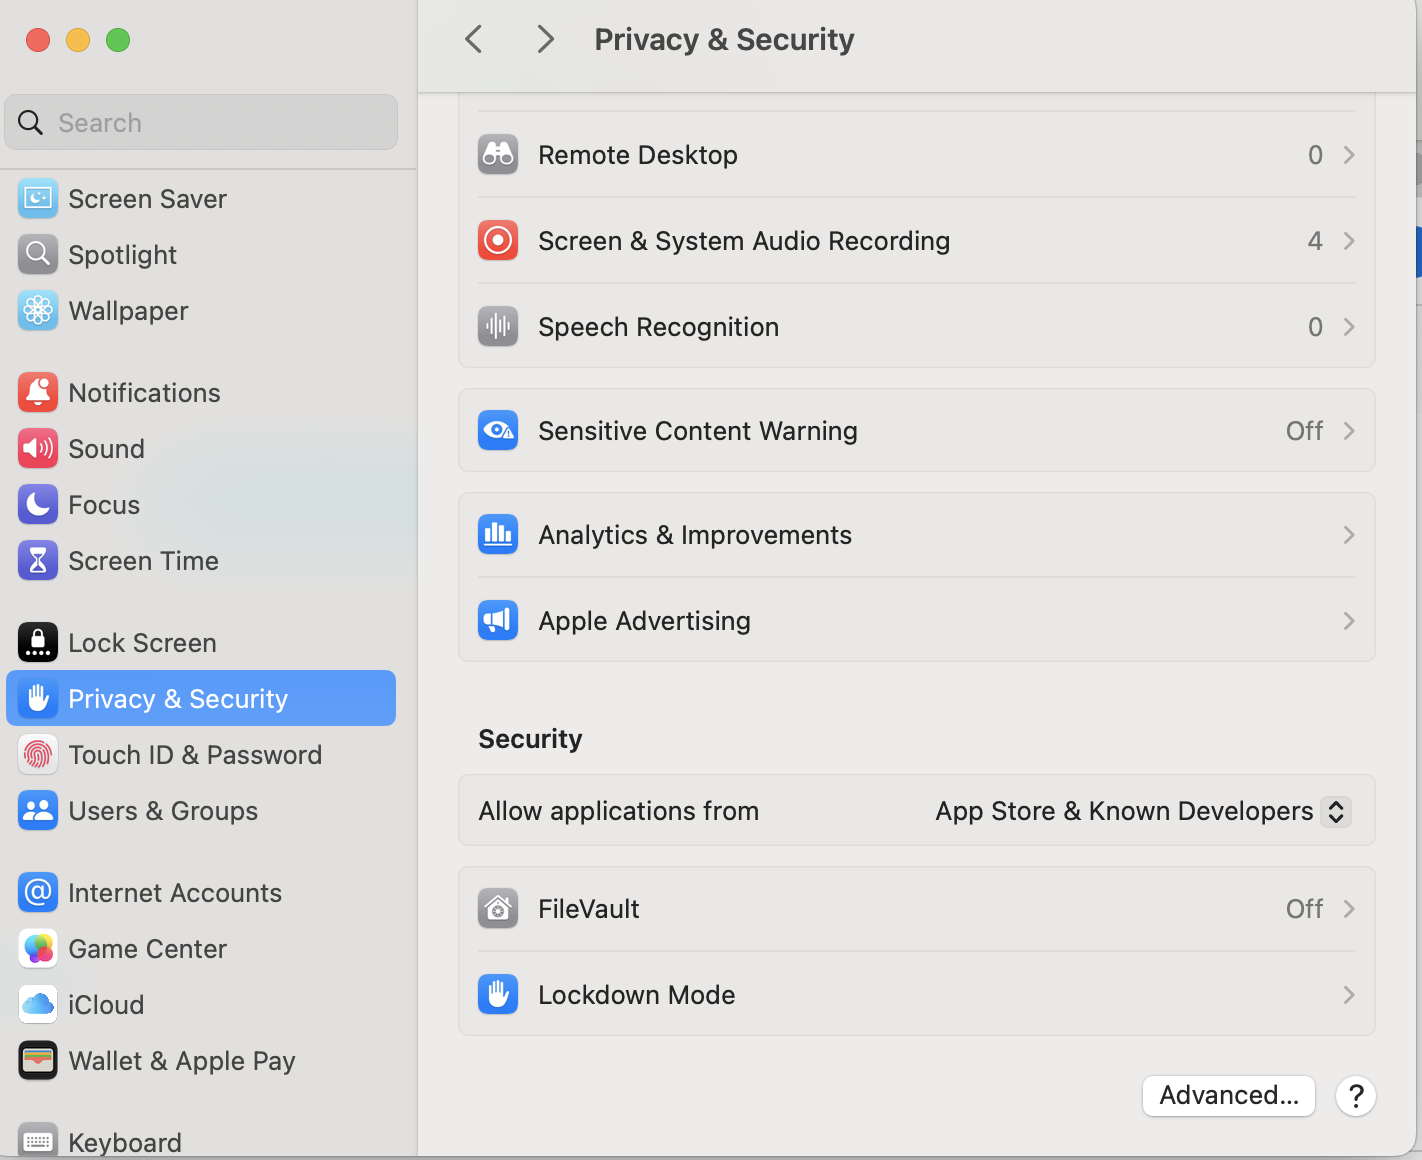1422x1160 pixels.
Task: Expand FileVault settings via the Off chevron
Action: pos(1349,909)
